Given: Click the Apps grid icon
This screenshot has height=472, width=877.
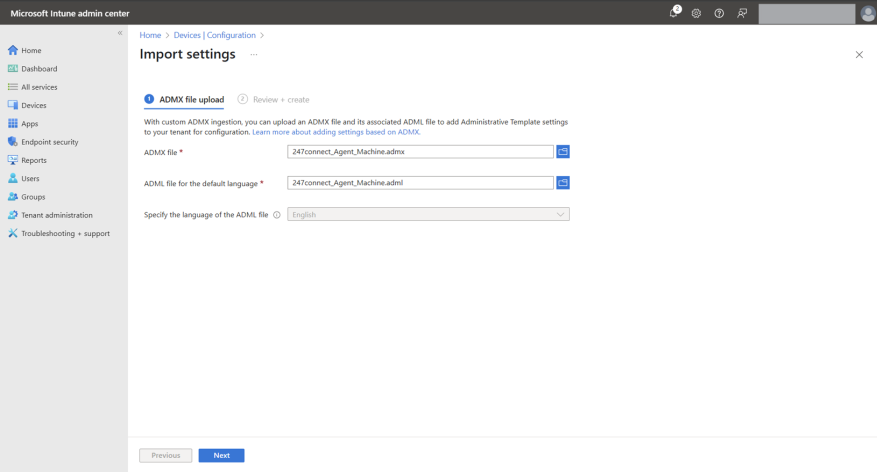Looking at the screenshot, I should coord(13,123).
